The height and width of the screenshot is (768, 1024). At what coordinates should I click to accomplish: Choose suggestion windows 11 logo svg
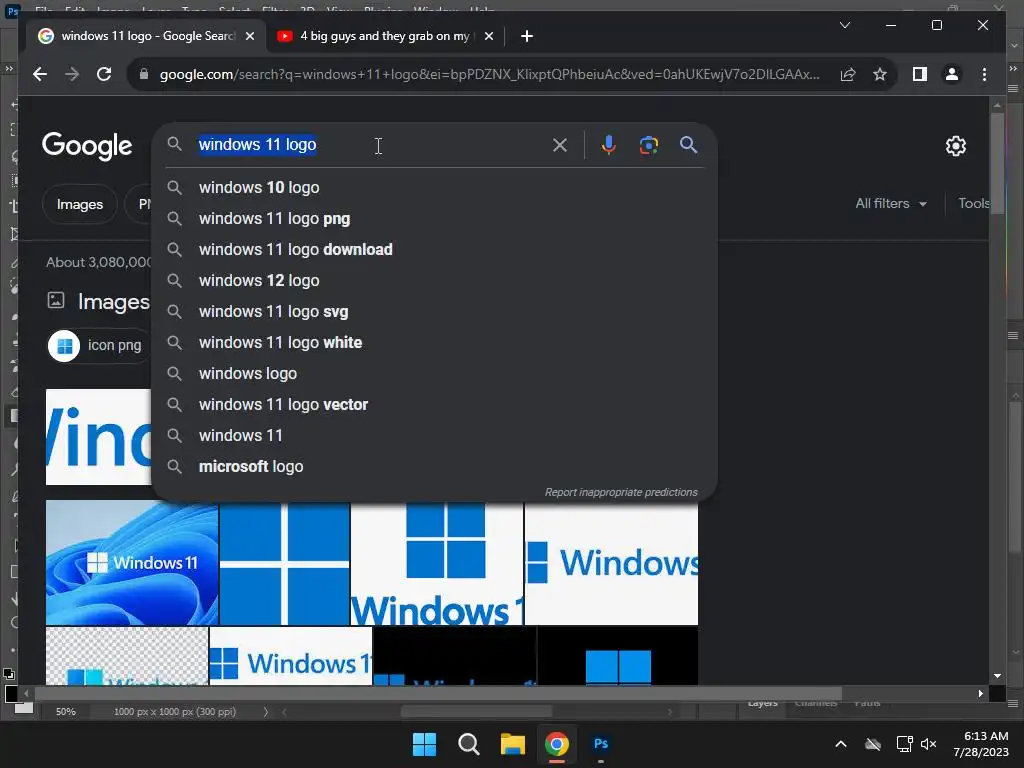click(x=434, y=312)
